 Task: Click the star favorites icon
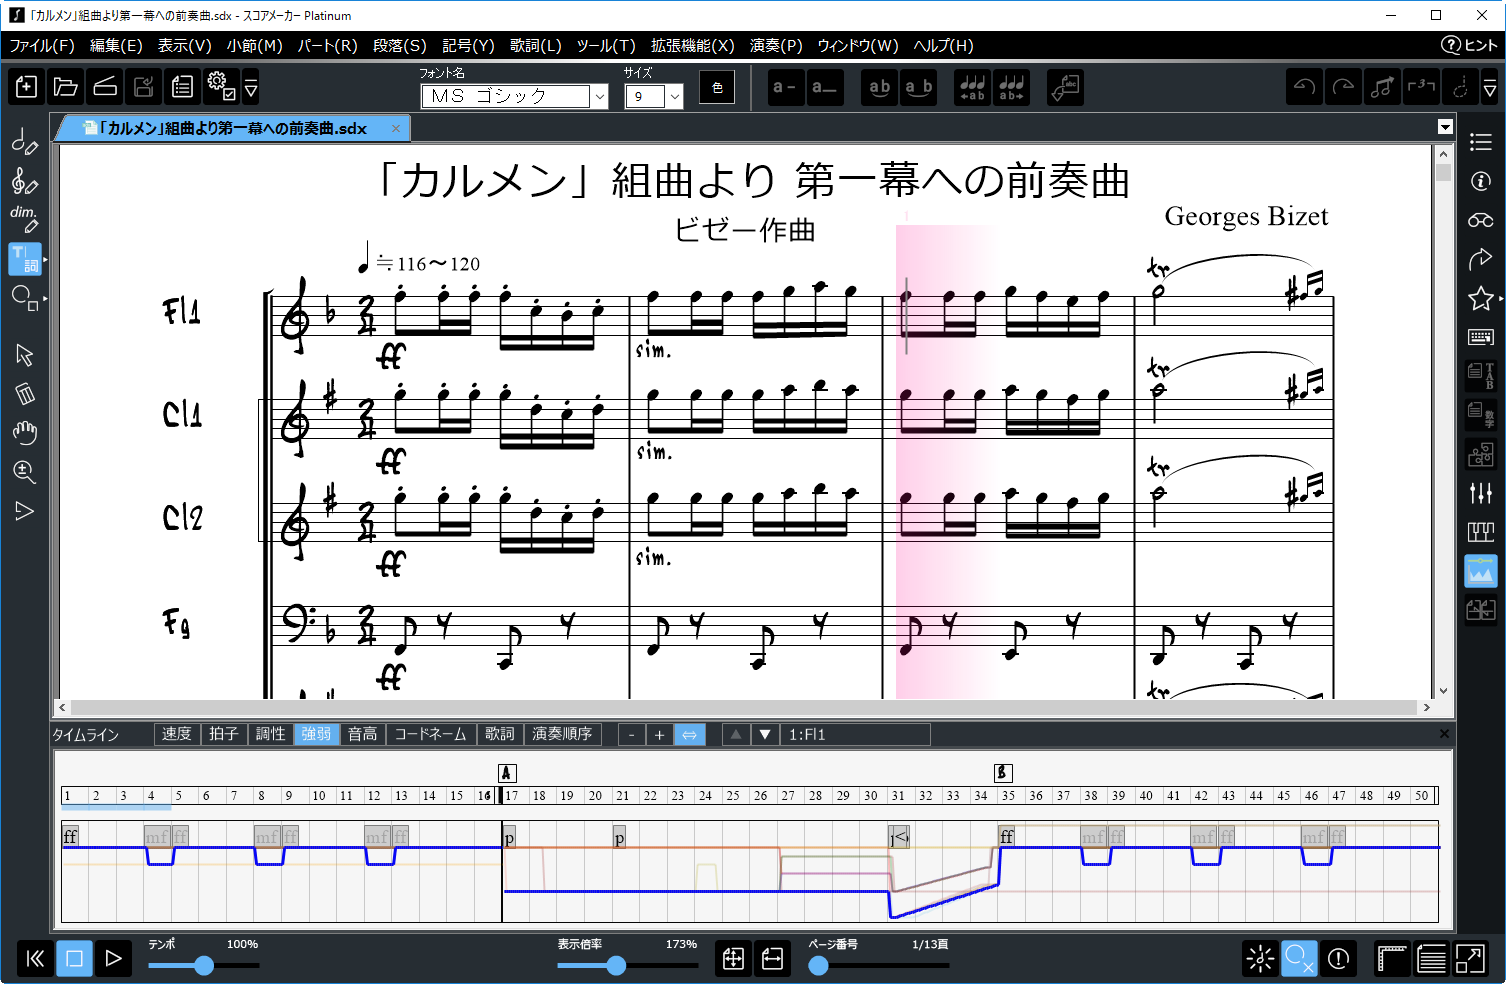(1481, 299)
